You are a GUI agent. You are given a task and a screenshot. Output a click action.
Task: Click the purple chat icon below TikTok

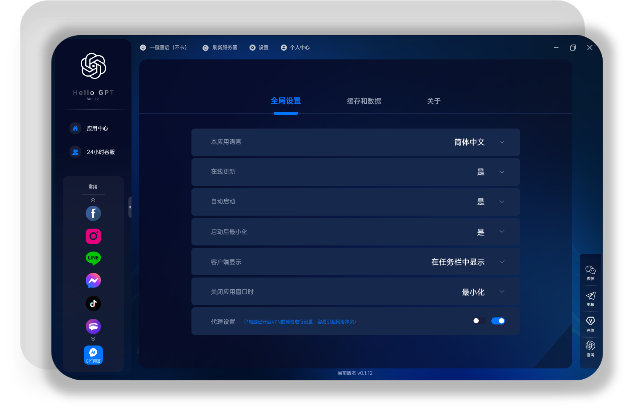click(93, 326)
